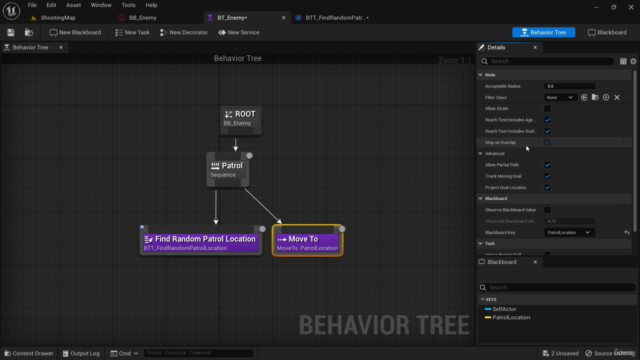This screenshot has height=360, width=640.
Task: Close the Behavior Tree graph panel tab
Action: (x=61, y=48)
